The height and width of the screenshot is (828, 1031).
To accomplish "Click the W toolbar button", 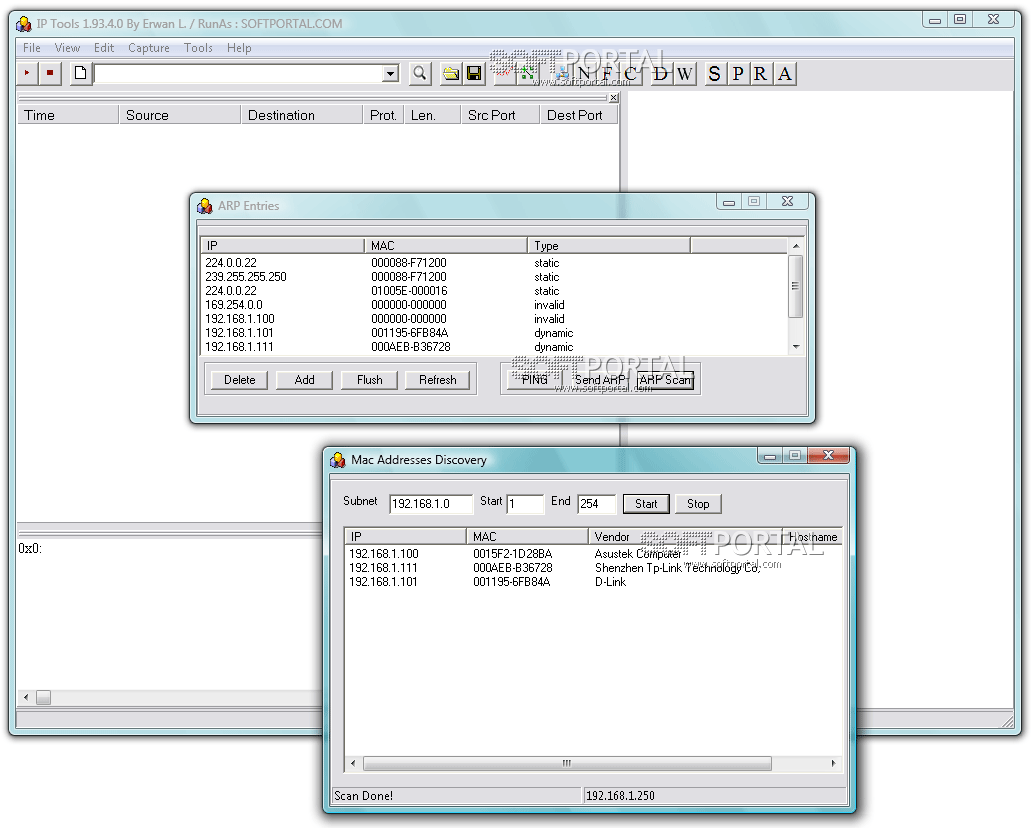I will [x=684, y=74].
